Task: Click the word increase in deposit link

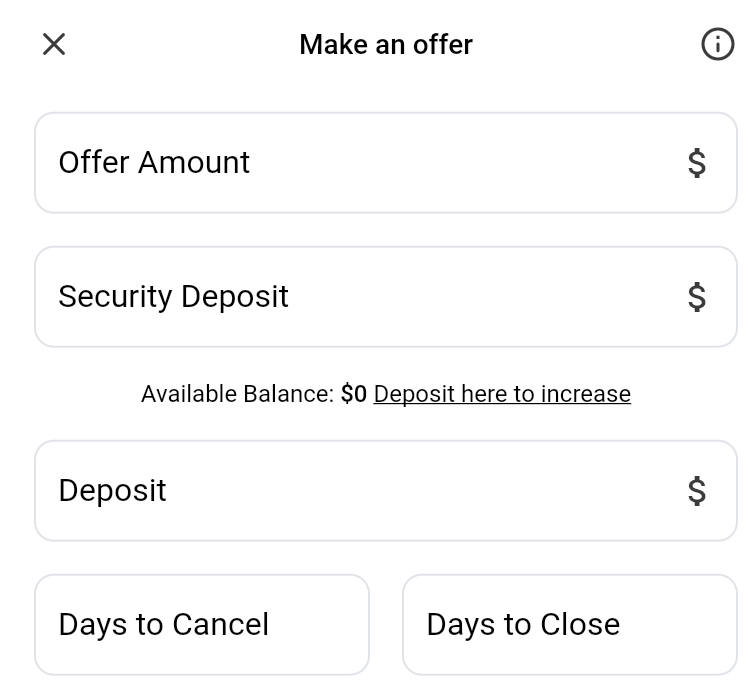Action: pos(586,394)
